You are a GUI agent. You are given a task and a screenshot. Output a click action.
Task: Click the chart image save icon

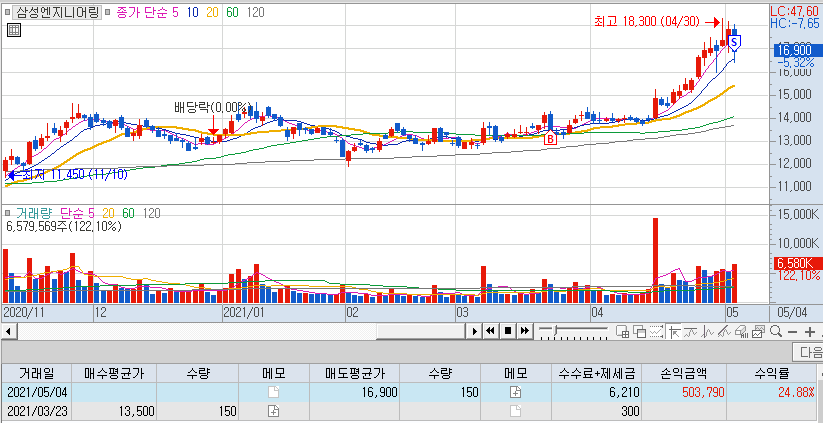[x=758, y=332]
